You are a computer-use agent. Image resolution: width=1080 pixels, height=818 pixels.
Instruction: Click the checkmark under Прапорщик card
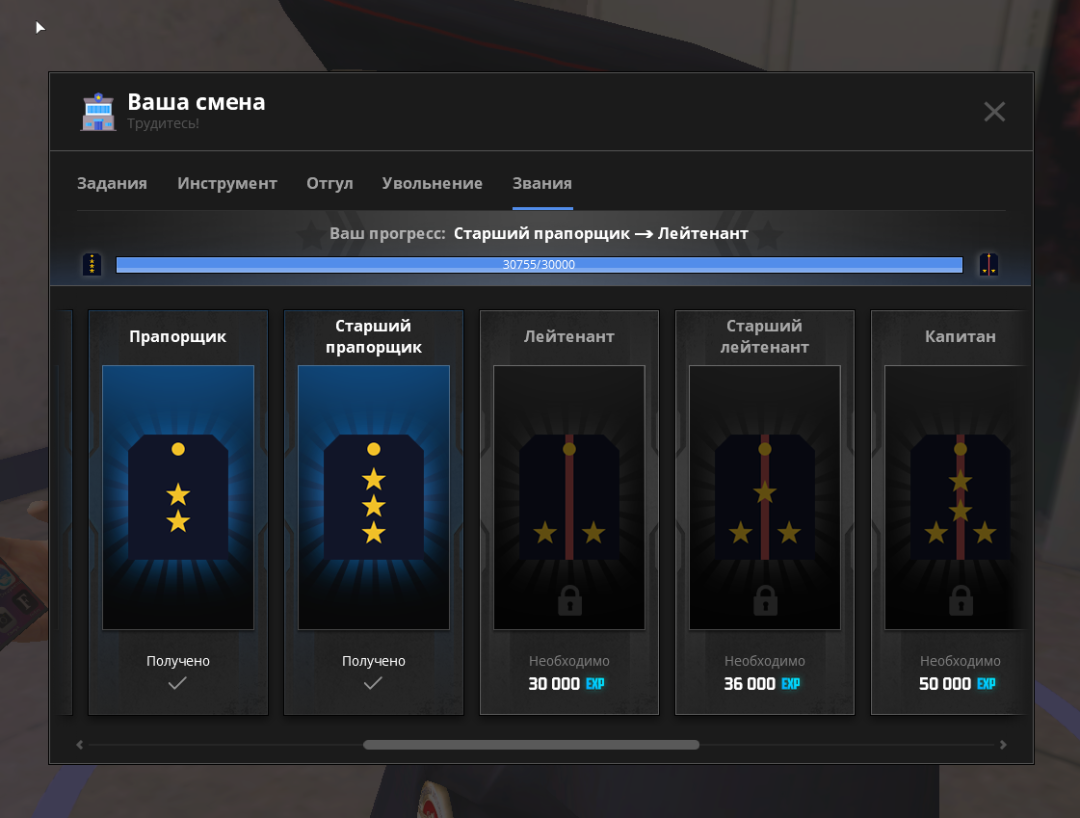point(178,683)
